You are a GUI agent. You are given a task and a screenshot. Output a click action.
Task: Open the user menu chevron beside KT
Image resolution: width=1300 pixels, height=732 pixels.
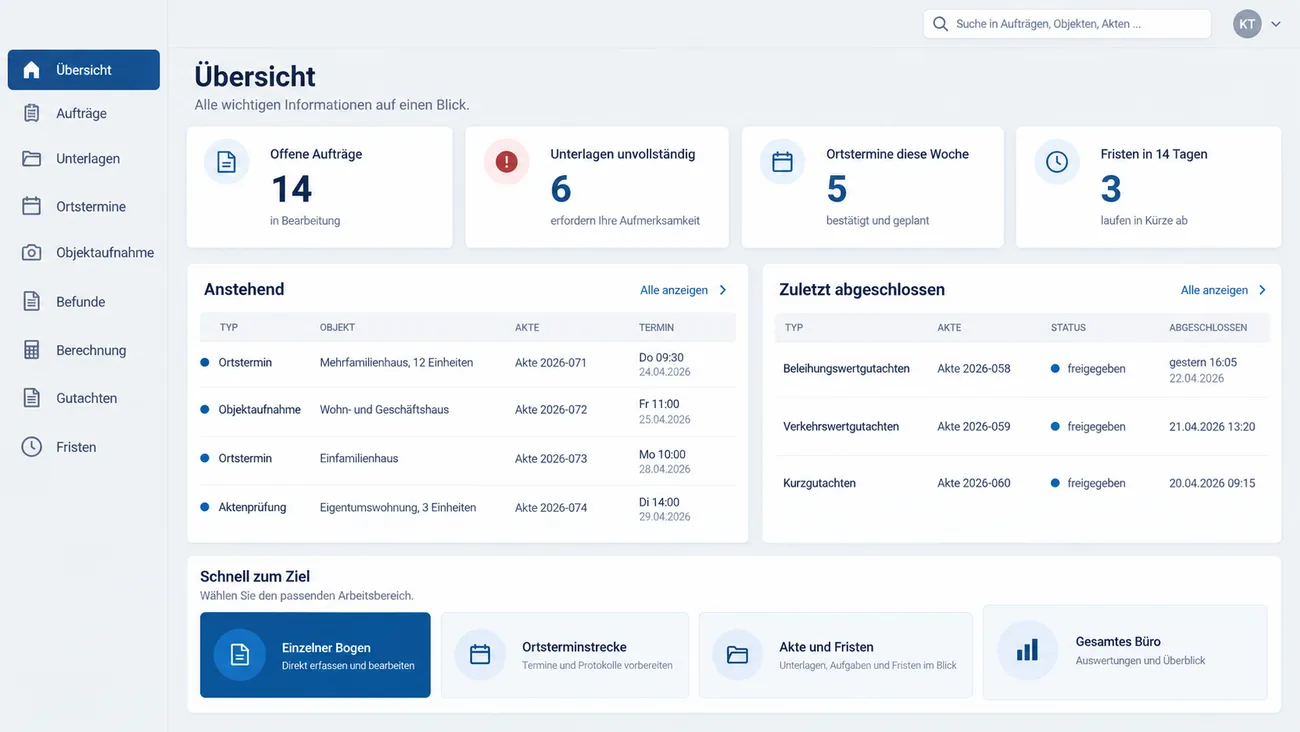coord(1276,24)
